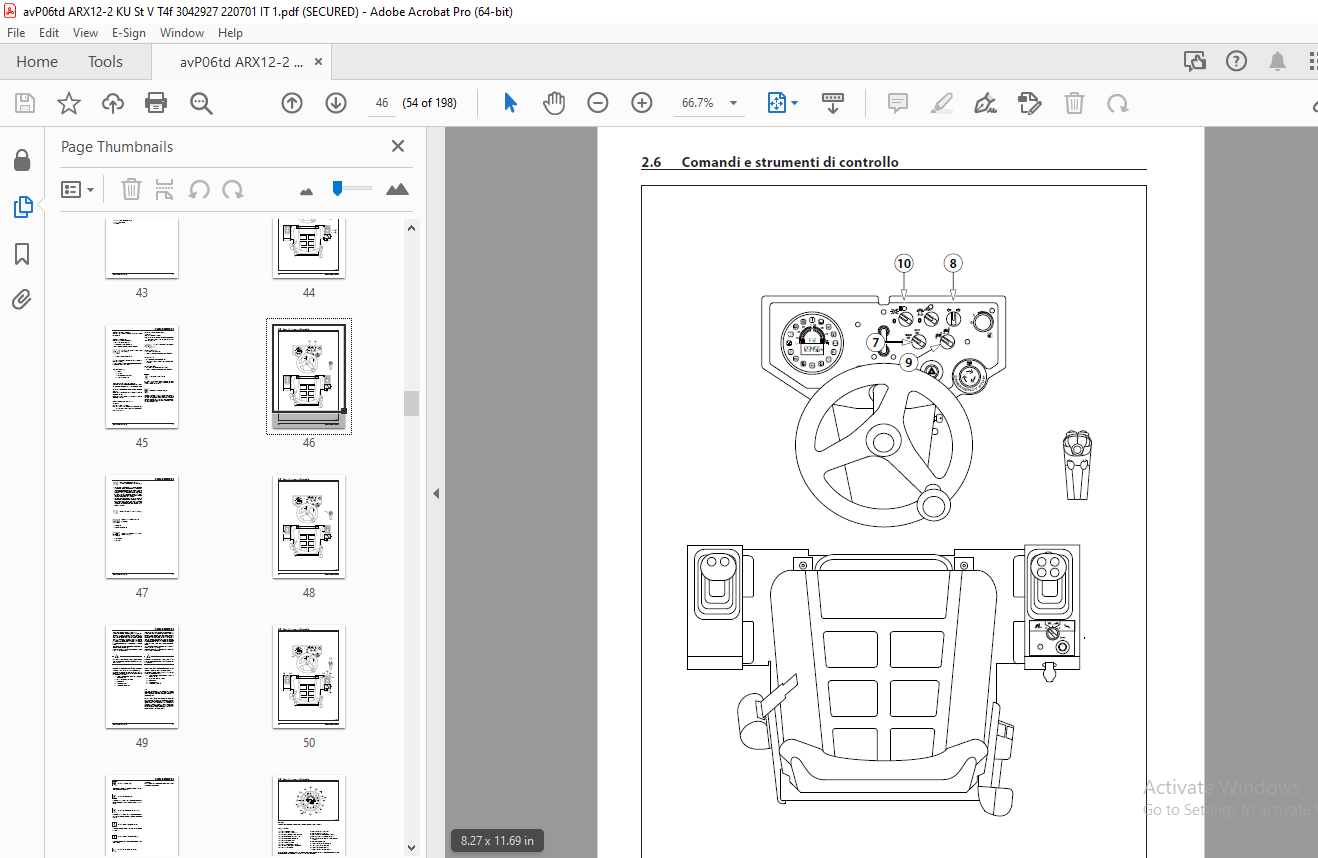Viewport: 1318px width, 858px height.
Task: Rotate pages clockwise in thumbnails panel
Action: (x=233, y=189)
